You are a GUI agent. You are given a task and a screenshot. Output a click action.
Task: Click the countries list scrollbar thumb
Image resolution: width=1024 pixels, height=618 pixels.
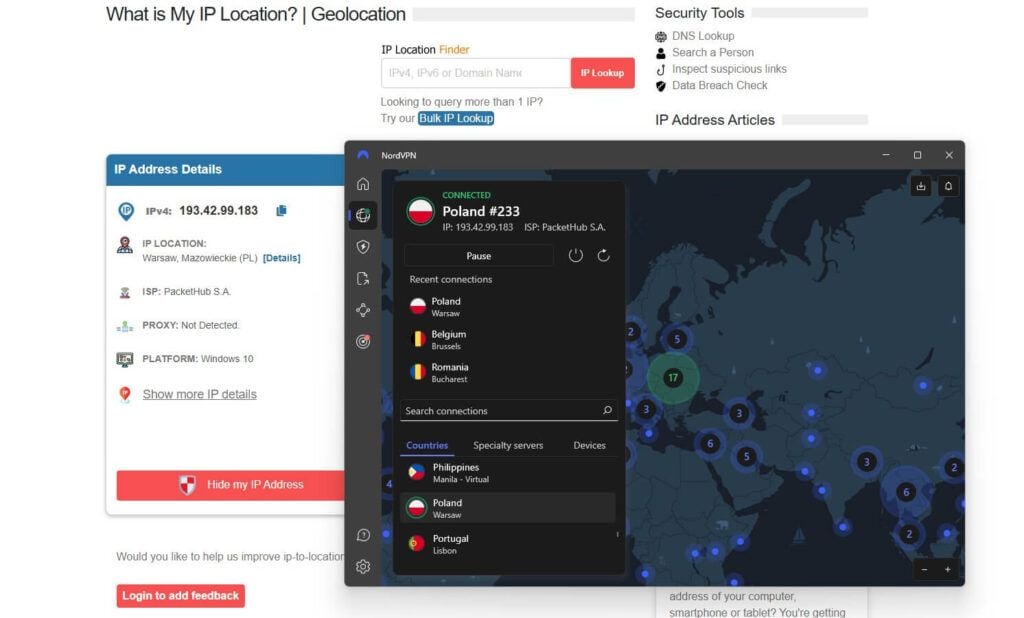617,534
